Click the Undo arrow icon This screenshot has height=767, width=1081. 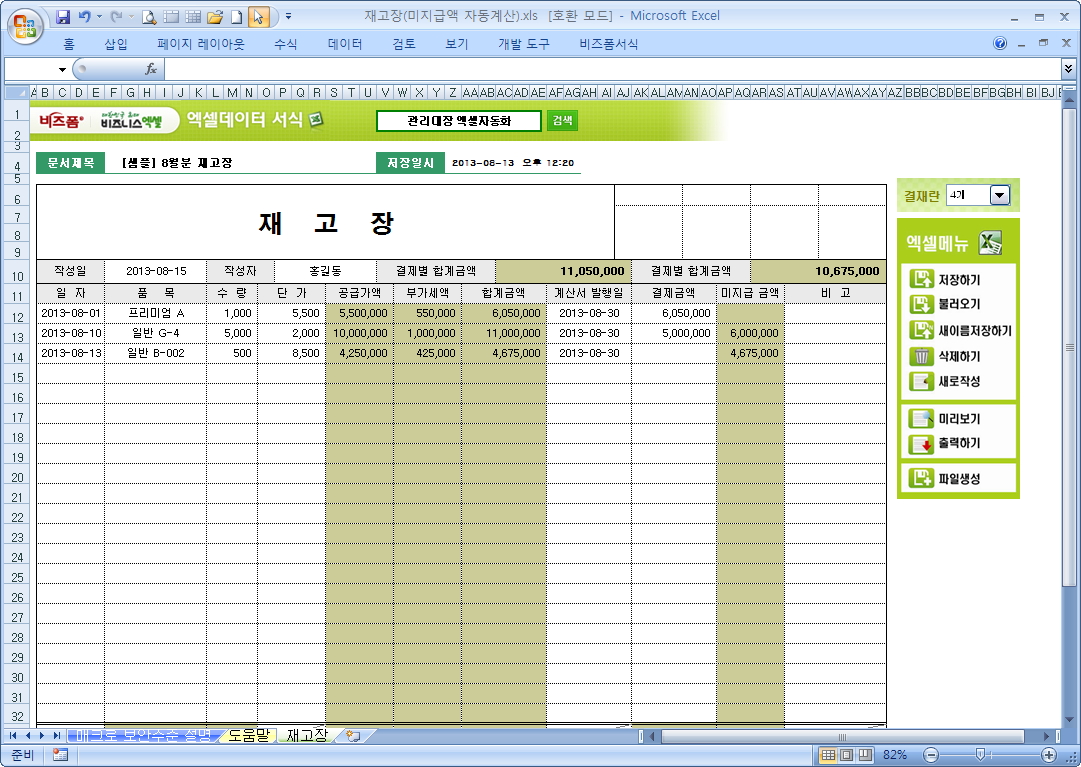click(84, 17)
